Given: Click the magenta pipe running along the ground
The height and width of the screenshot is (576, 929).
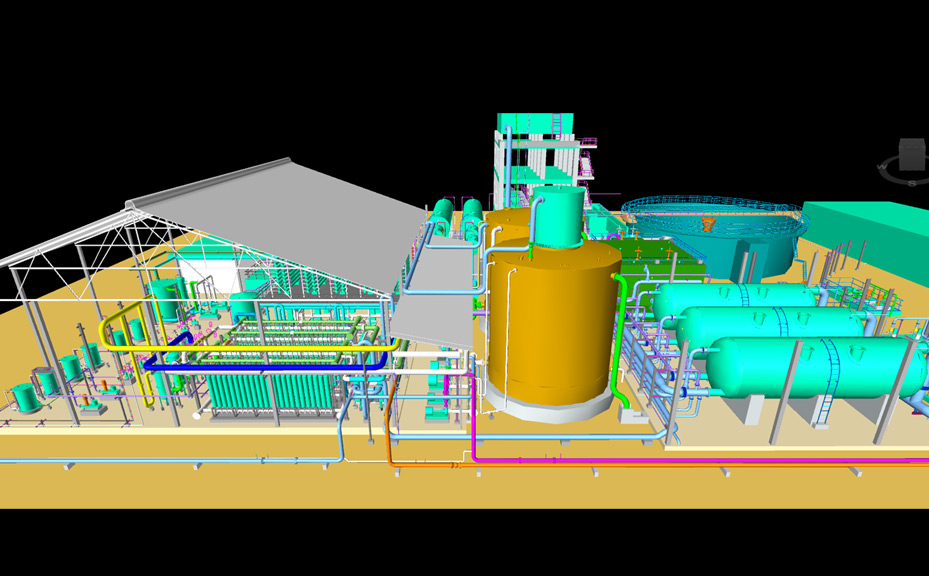Looking at the screenshot, I should [700, 462].
